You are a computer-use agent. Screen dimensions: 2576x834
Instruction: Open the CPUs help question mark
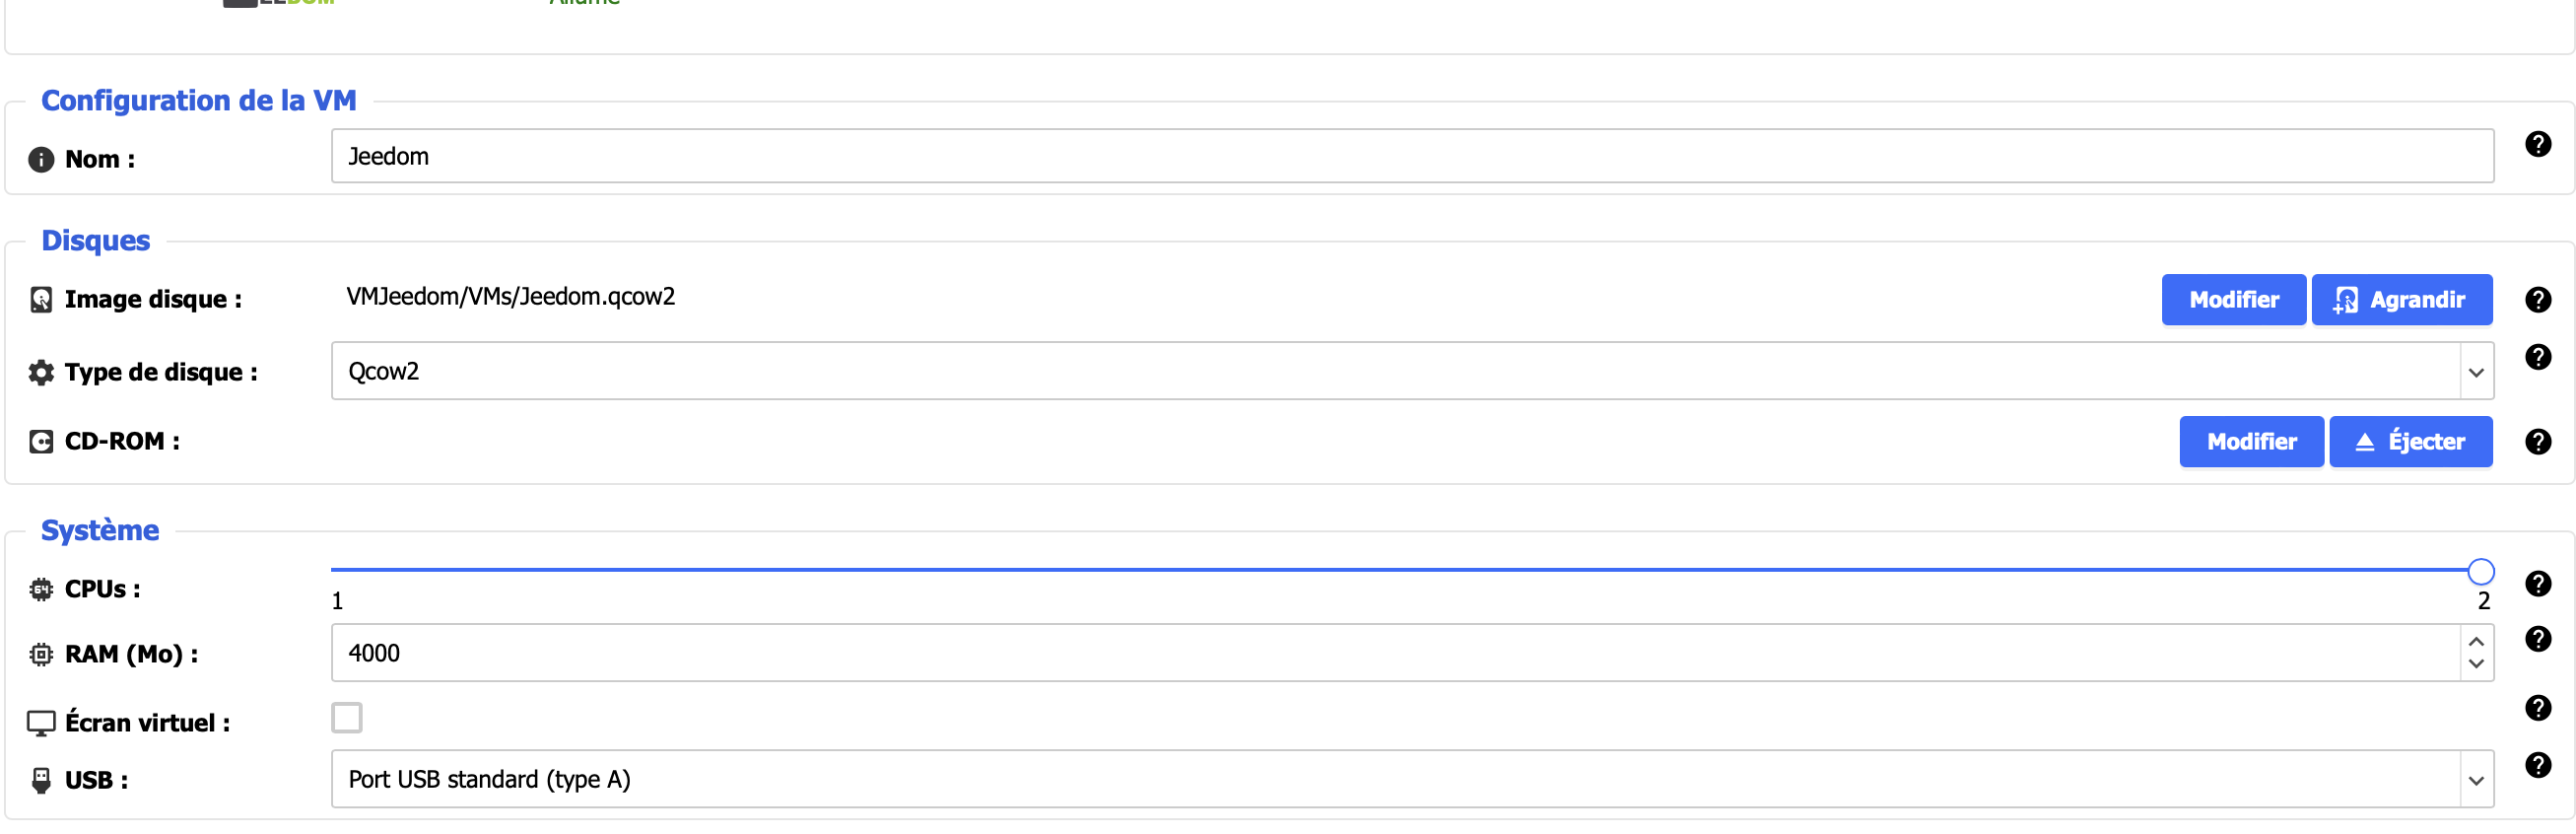(x=2537, y=583)
